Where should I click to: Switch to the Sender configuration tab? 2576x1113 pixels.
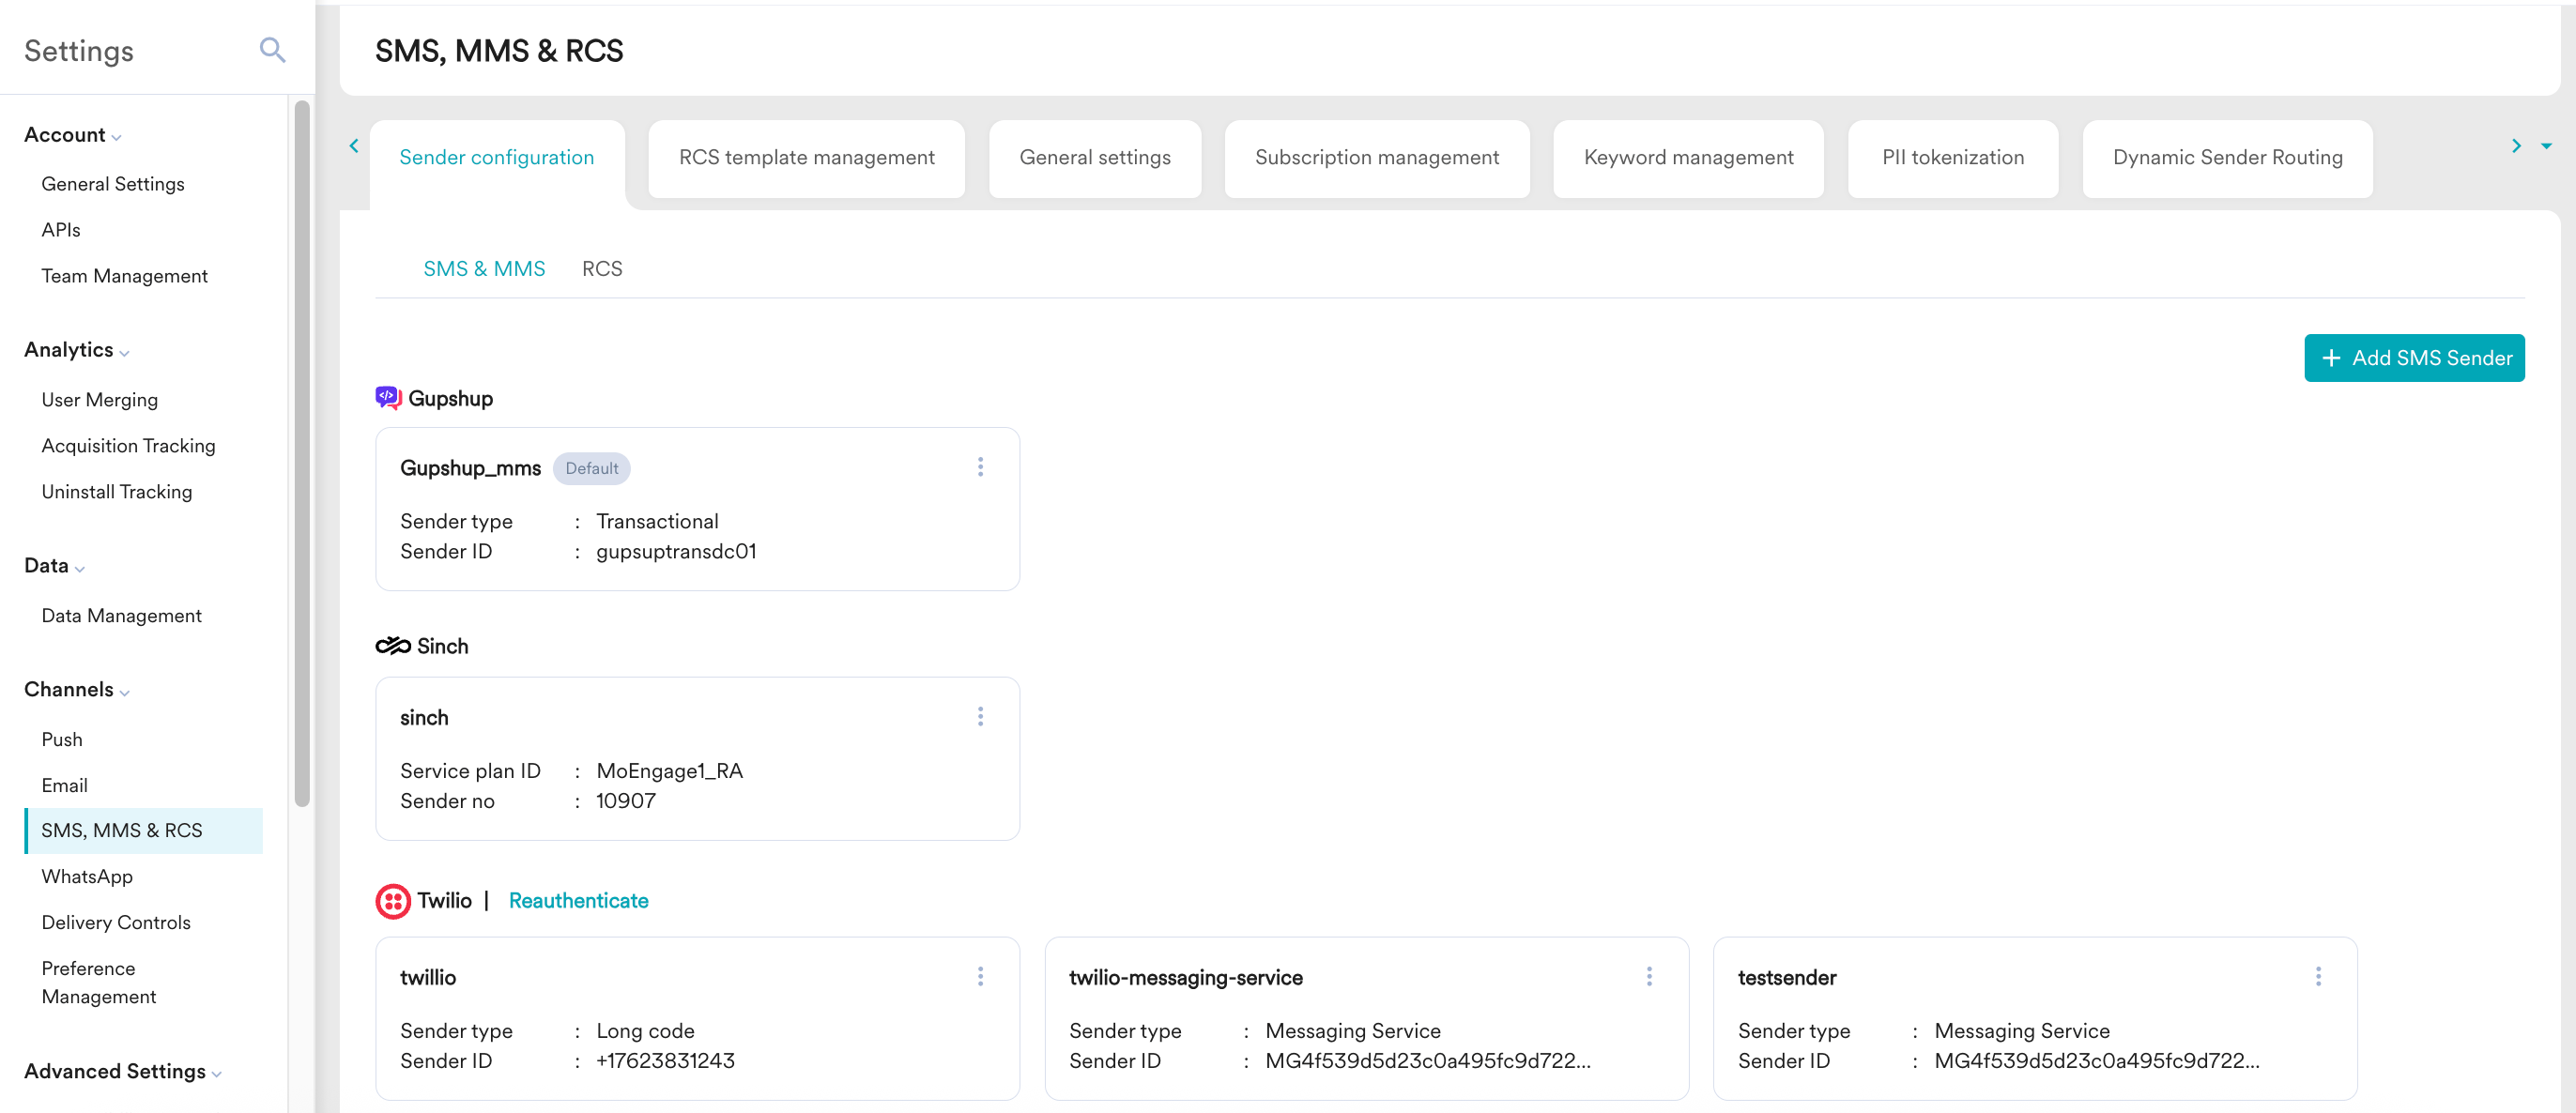(497, 158)
